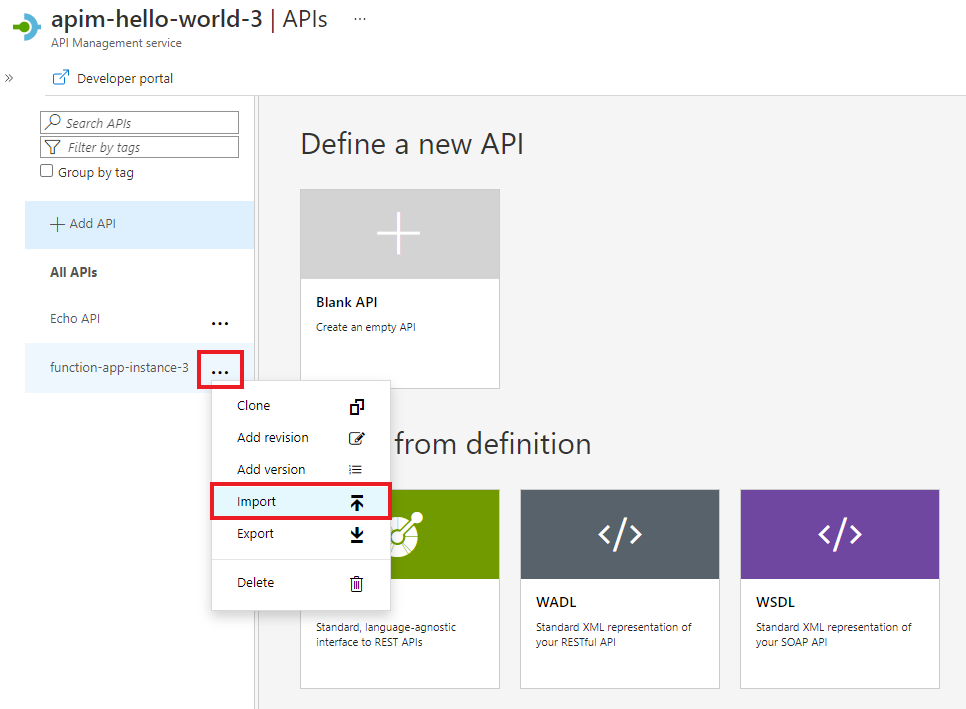Open the Echo API ellipsis menu
This screenshot has width=966, height=709.
coord(220,322)
